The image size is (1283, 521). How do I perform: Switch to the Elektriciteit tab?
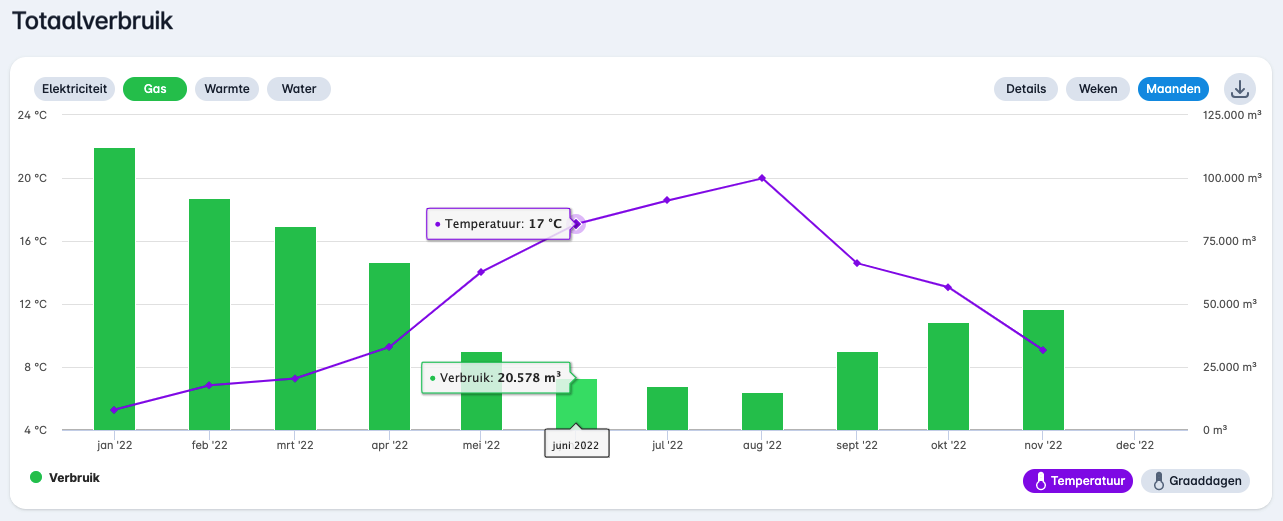(74, 89)
